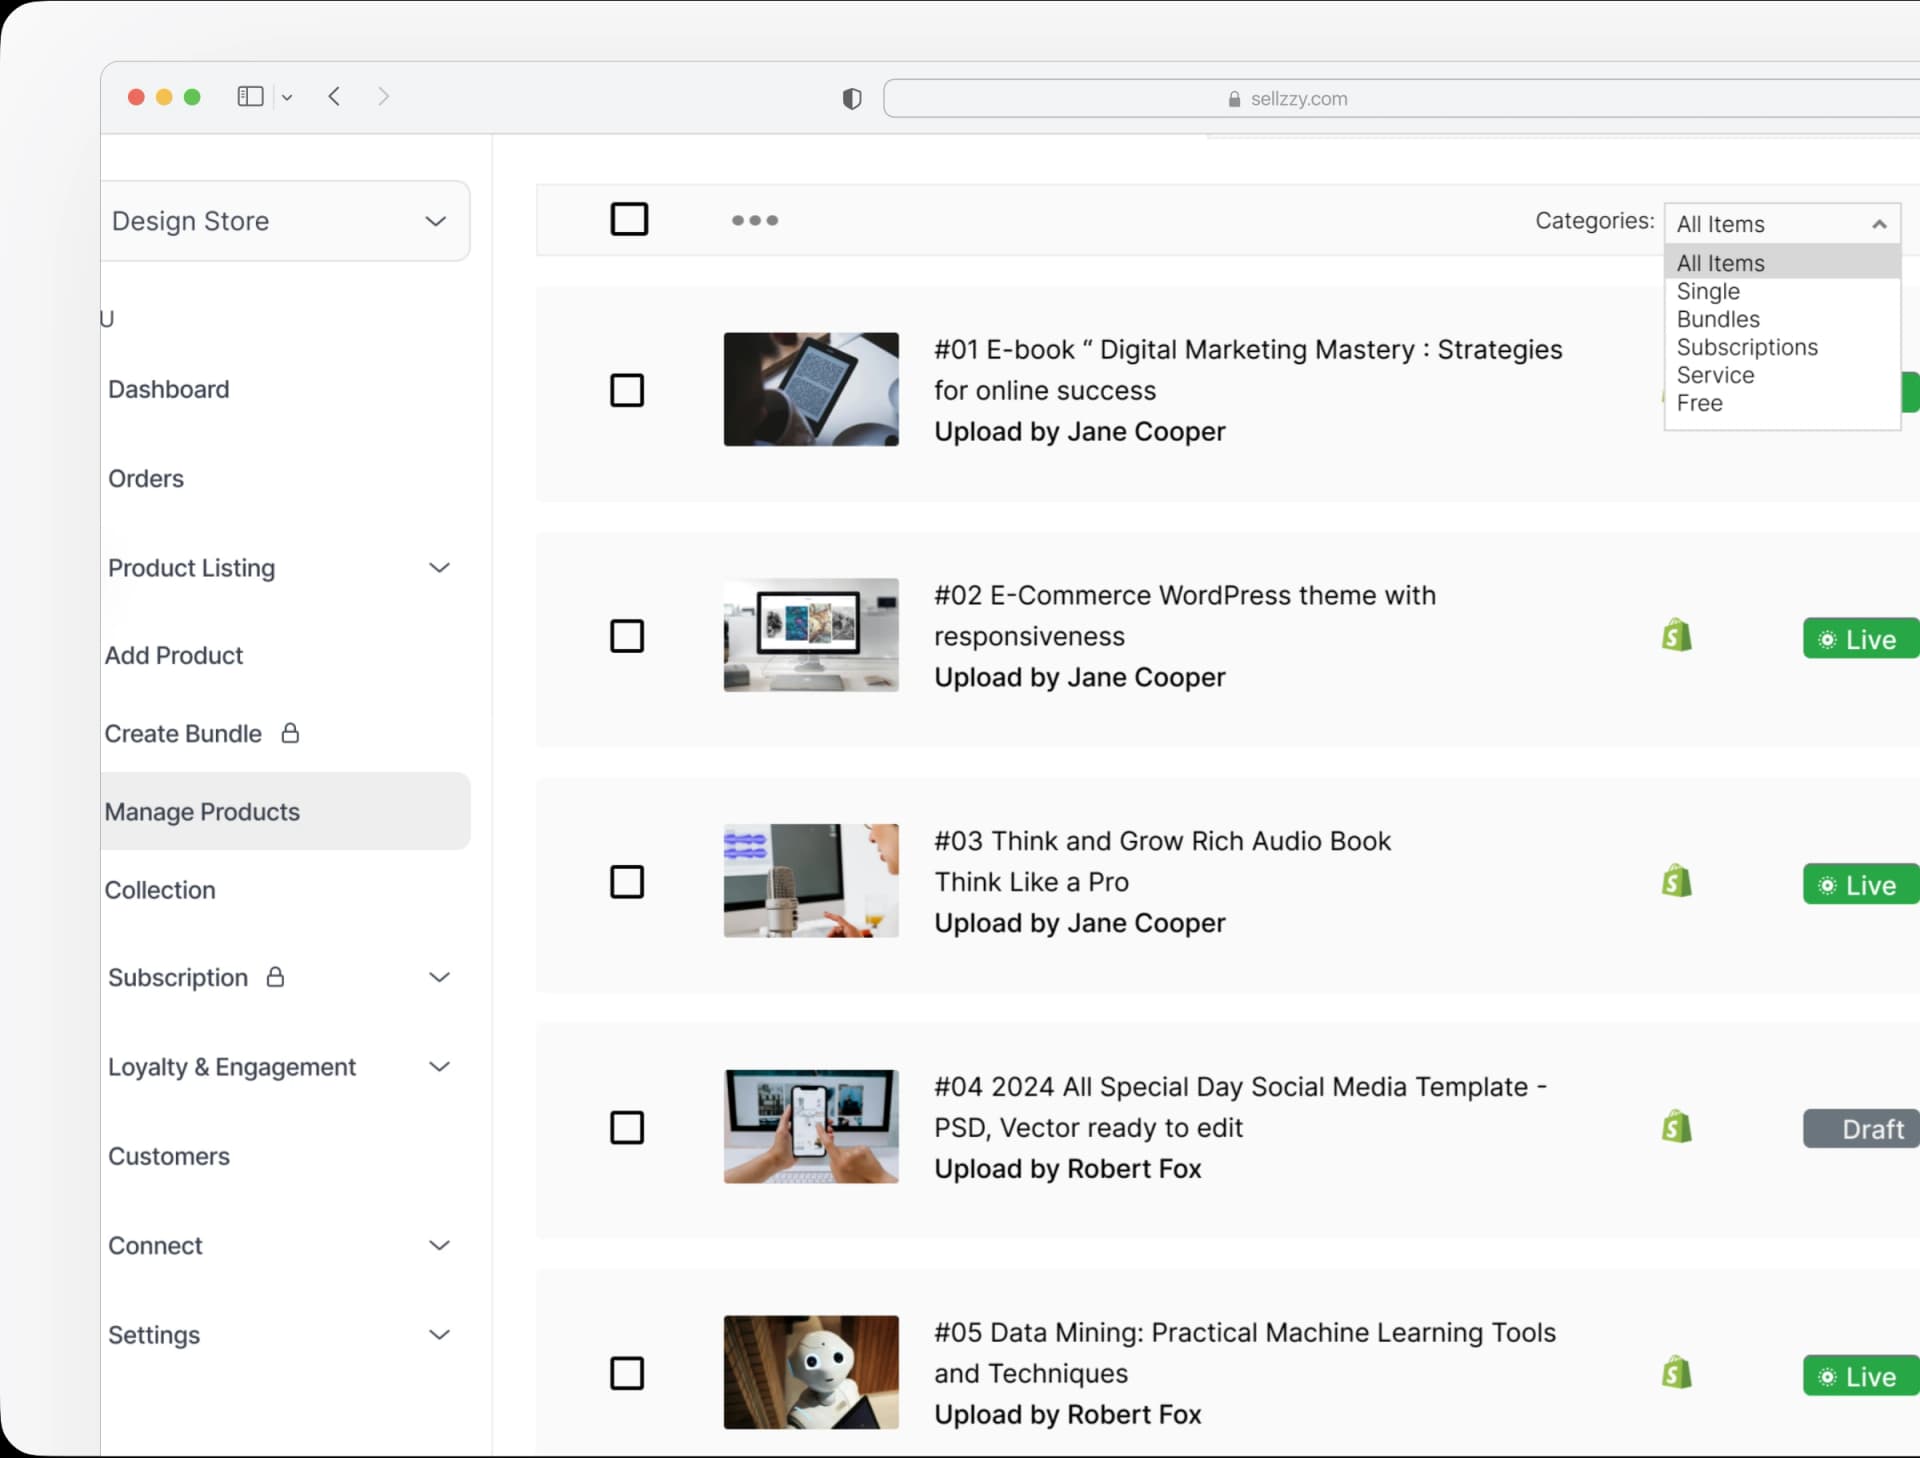Check the select-all products checkbox

tap(629, 219)
